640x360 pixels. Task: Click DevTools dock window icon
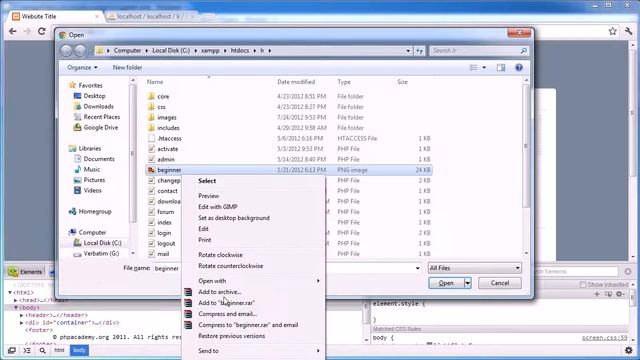12,351
